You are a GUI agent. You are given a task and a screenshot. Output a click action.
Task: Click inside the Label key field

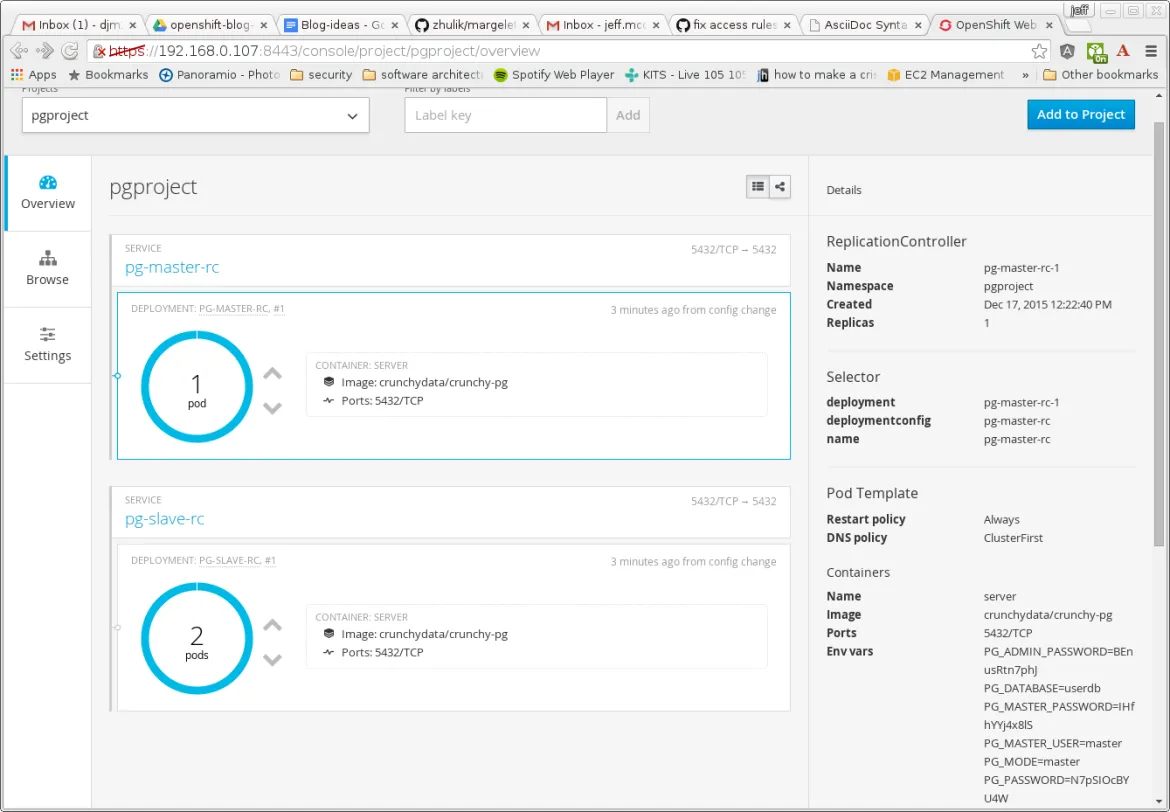tap(505, 115)
